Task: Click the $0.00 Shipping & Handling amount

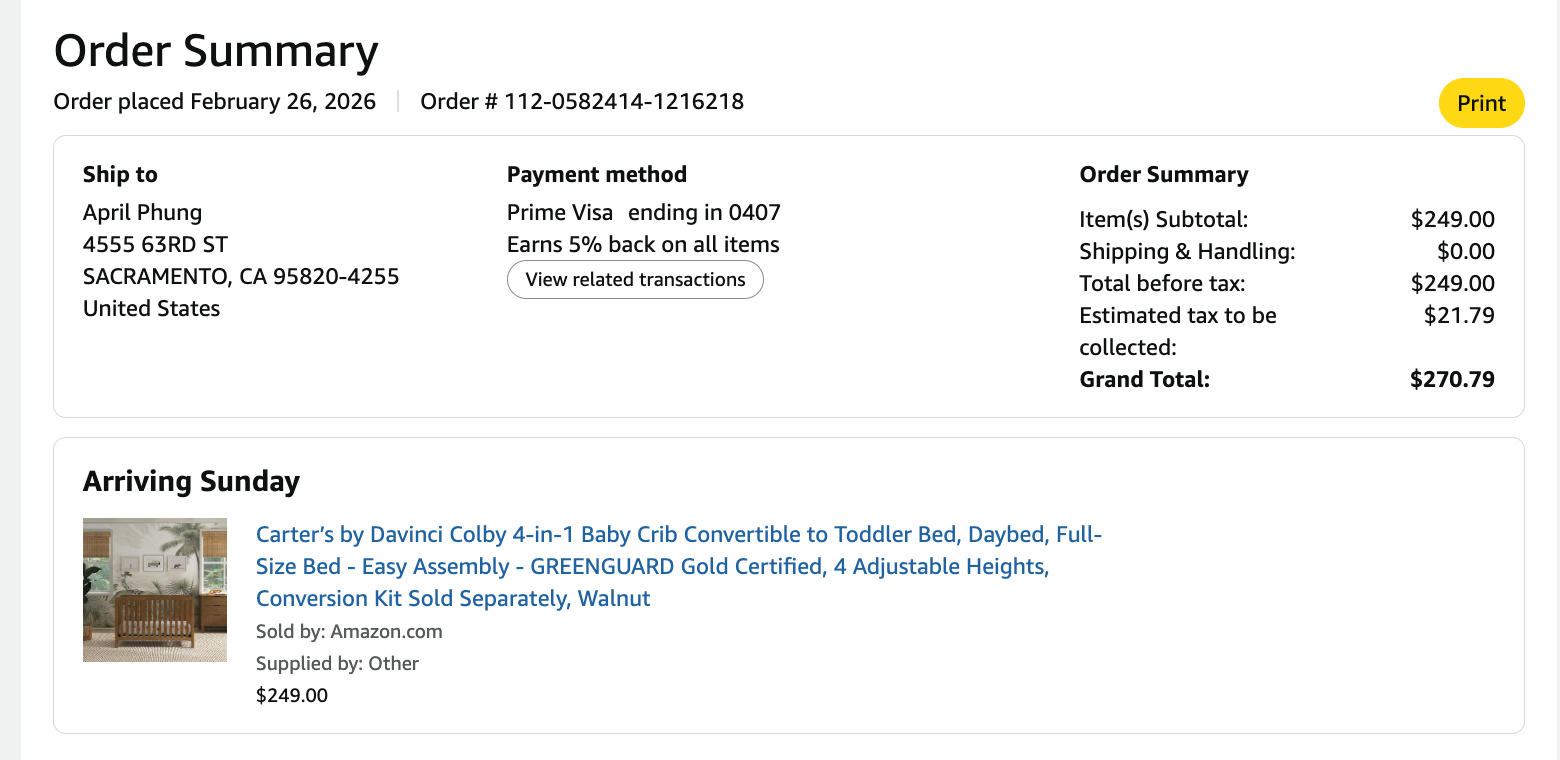Action: pos(1466,252)
